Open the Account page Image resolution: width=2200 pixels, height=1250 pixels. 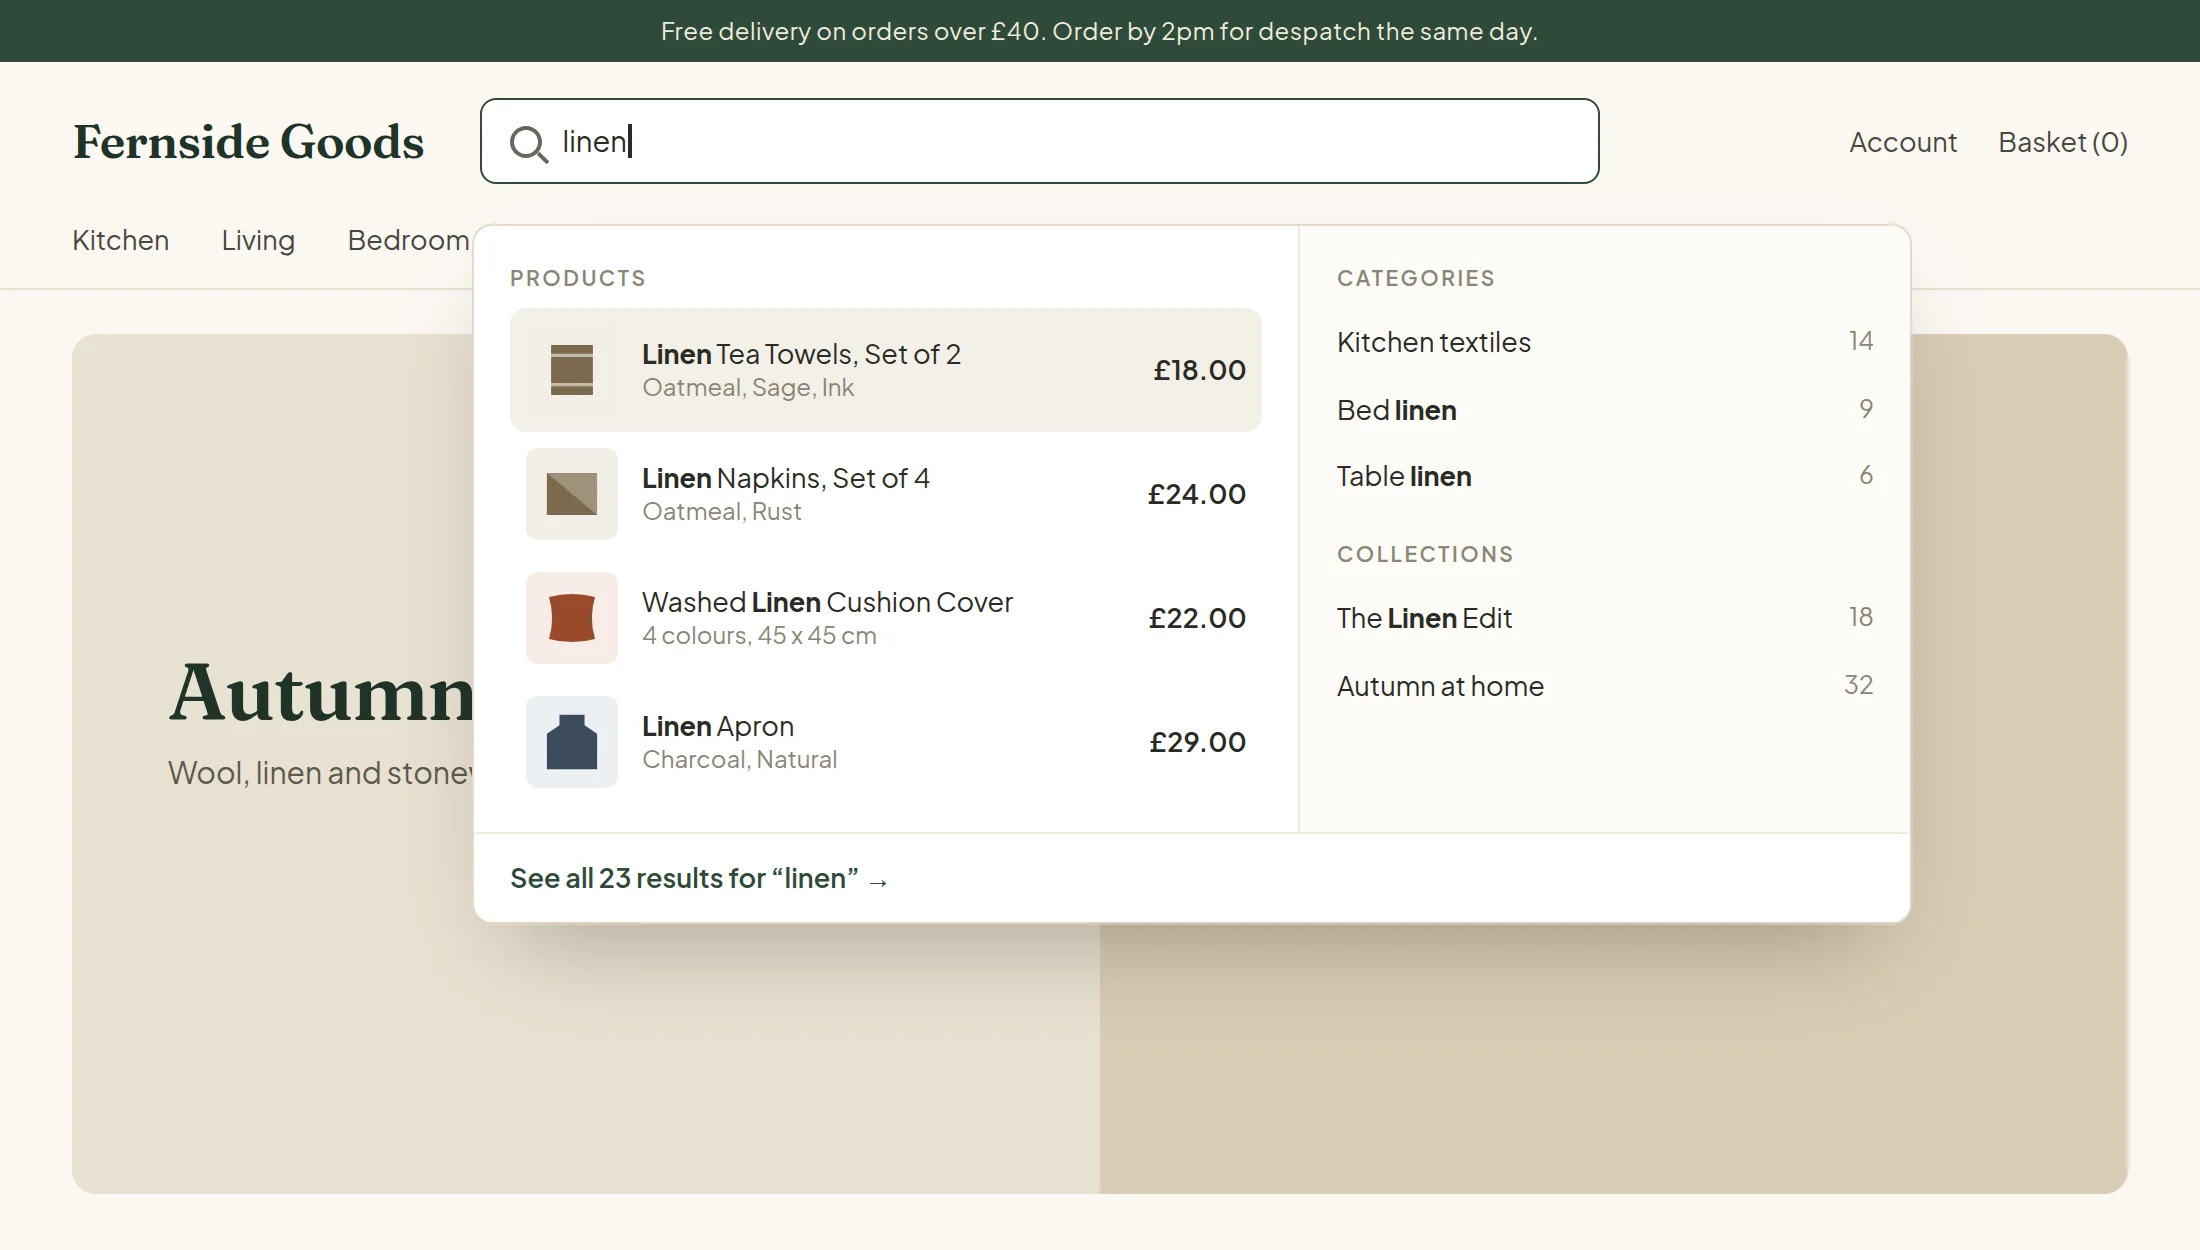pyautogui.click(x=1902, y=142)
